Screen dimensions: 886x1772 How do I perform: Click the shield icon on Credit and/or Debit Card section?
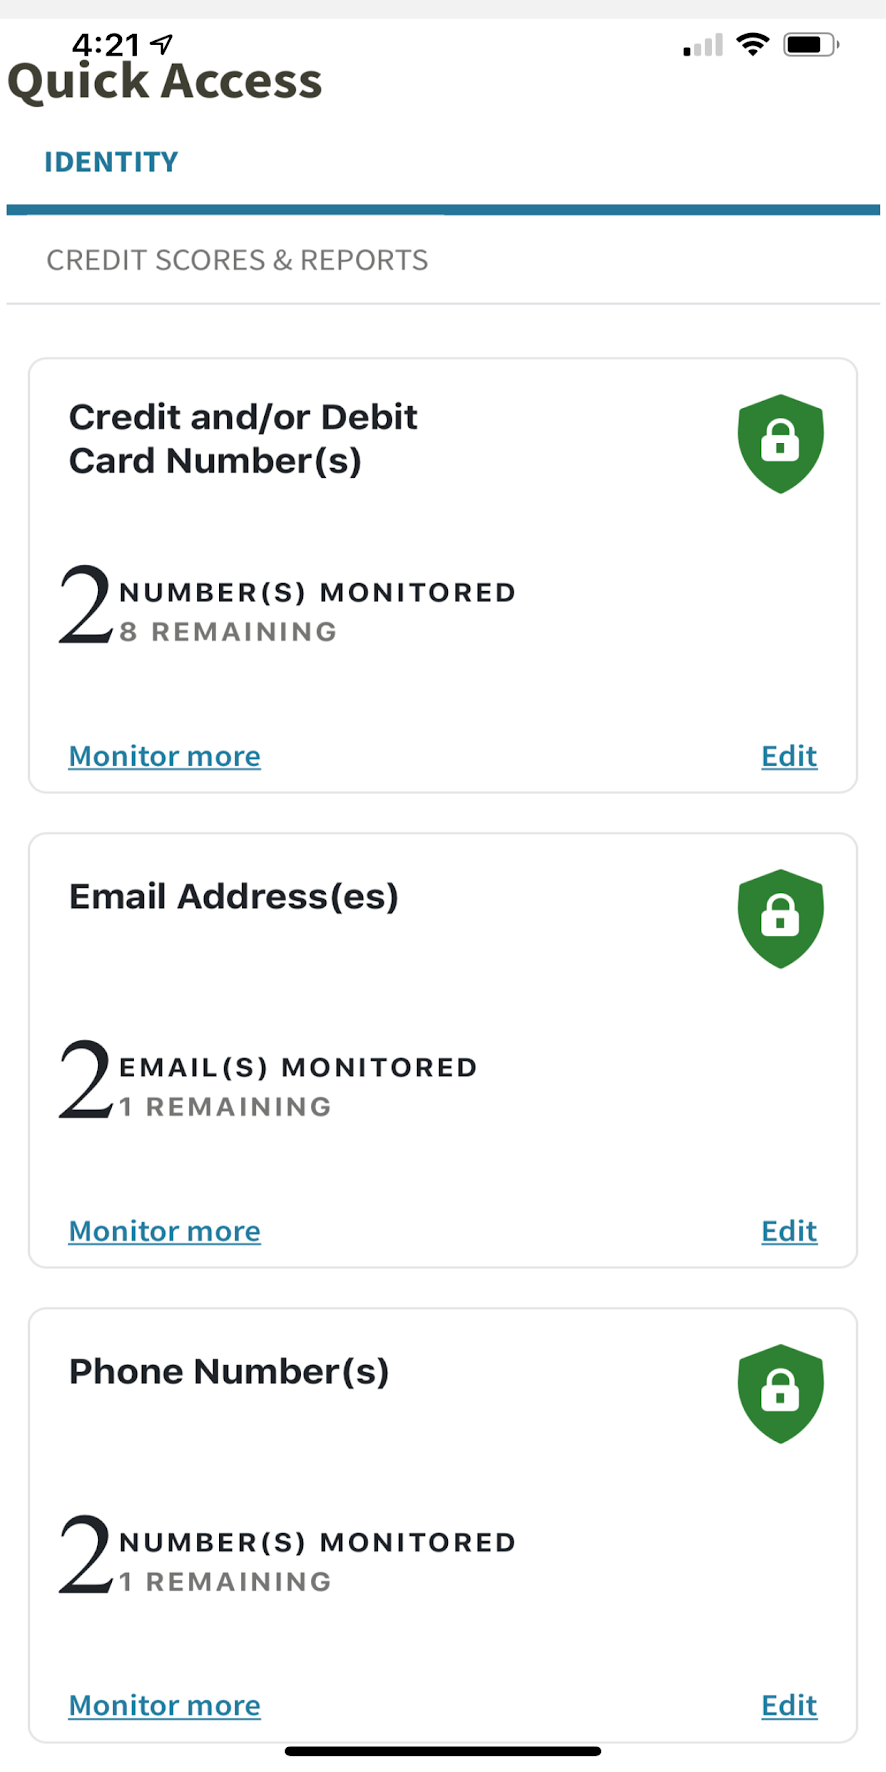(x=780, y=443)
